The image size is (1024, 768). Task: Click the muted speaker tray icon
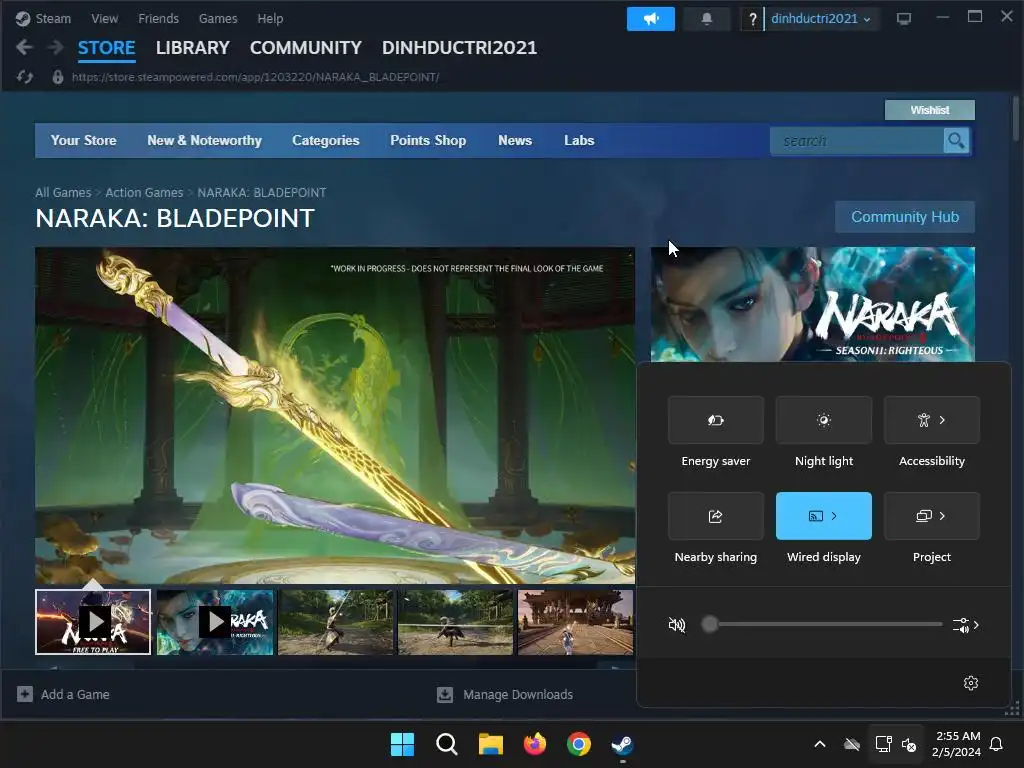pos(908,744)
